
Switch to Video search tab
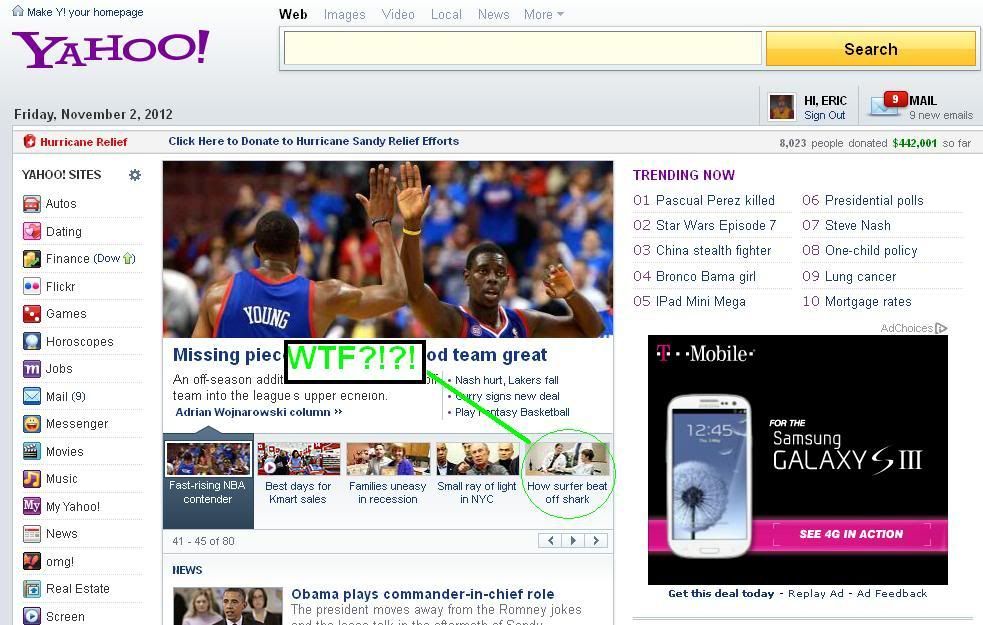[x=398, y=14]
